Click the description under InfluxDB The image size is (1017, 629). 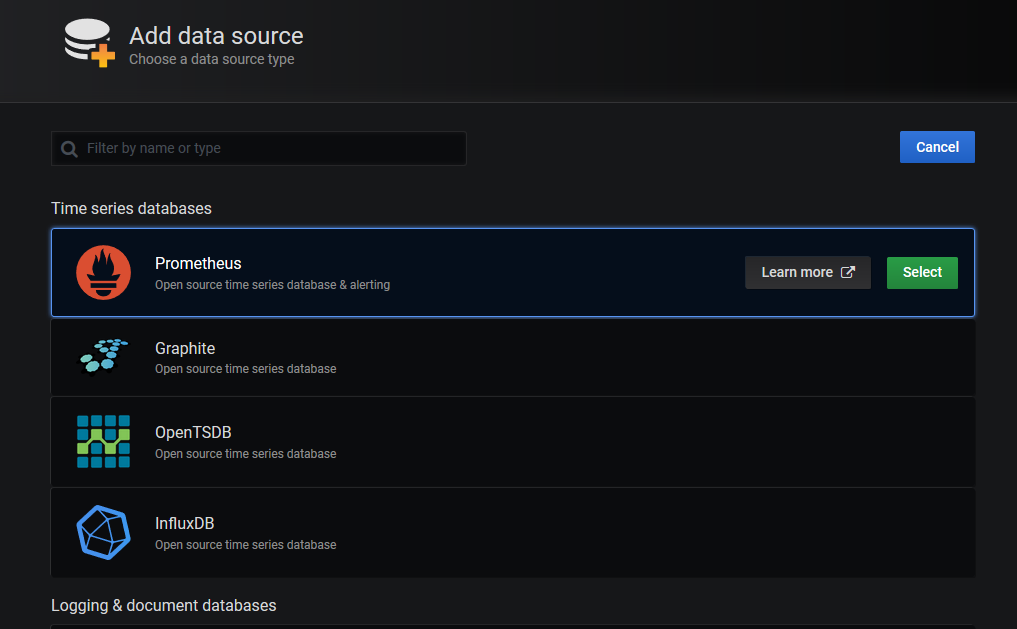[x=246, y=545]
